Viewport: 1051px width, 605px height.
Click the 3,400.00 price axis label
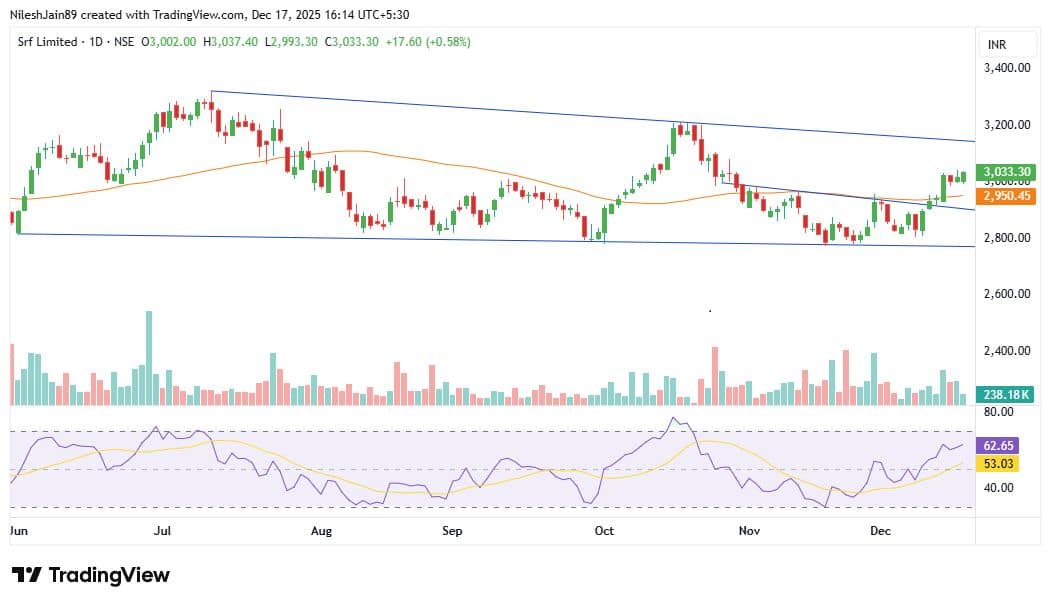point(1007,68)
